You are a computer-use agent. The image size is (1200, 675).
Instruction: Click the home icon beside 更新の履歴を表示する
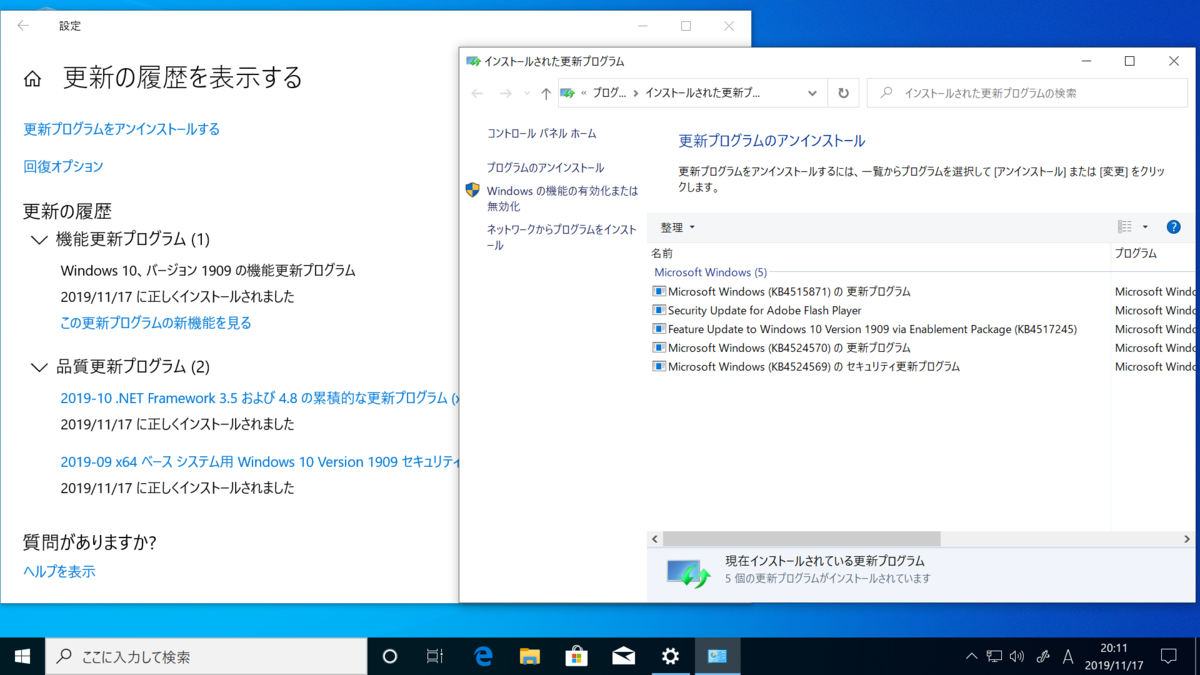(33, 78)
